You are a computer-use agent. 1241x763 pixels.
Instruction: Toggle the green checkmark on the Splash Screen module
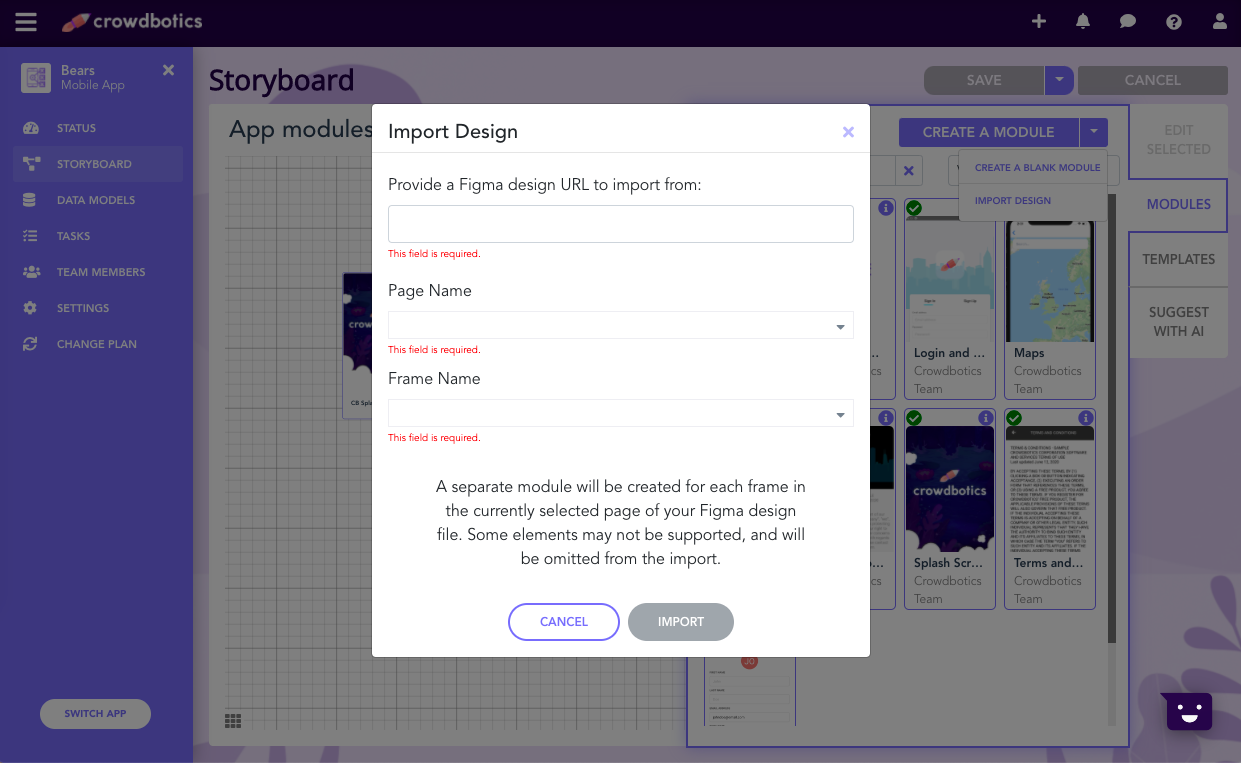point(914,418)
